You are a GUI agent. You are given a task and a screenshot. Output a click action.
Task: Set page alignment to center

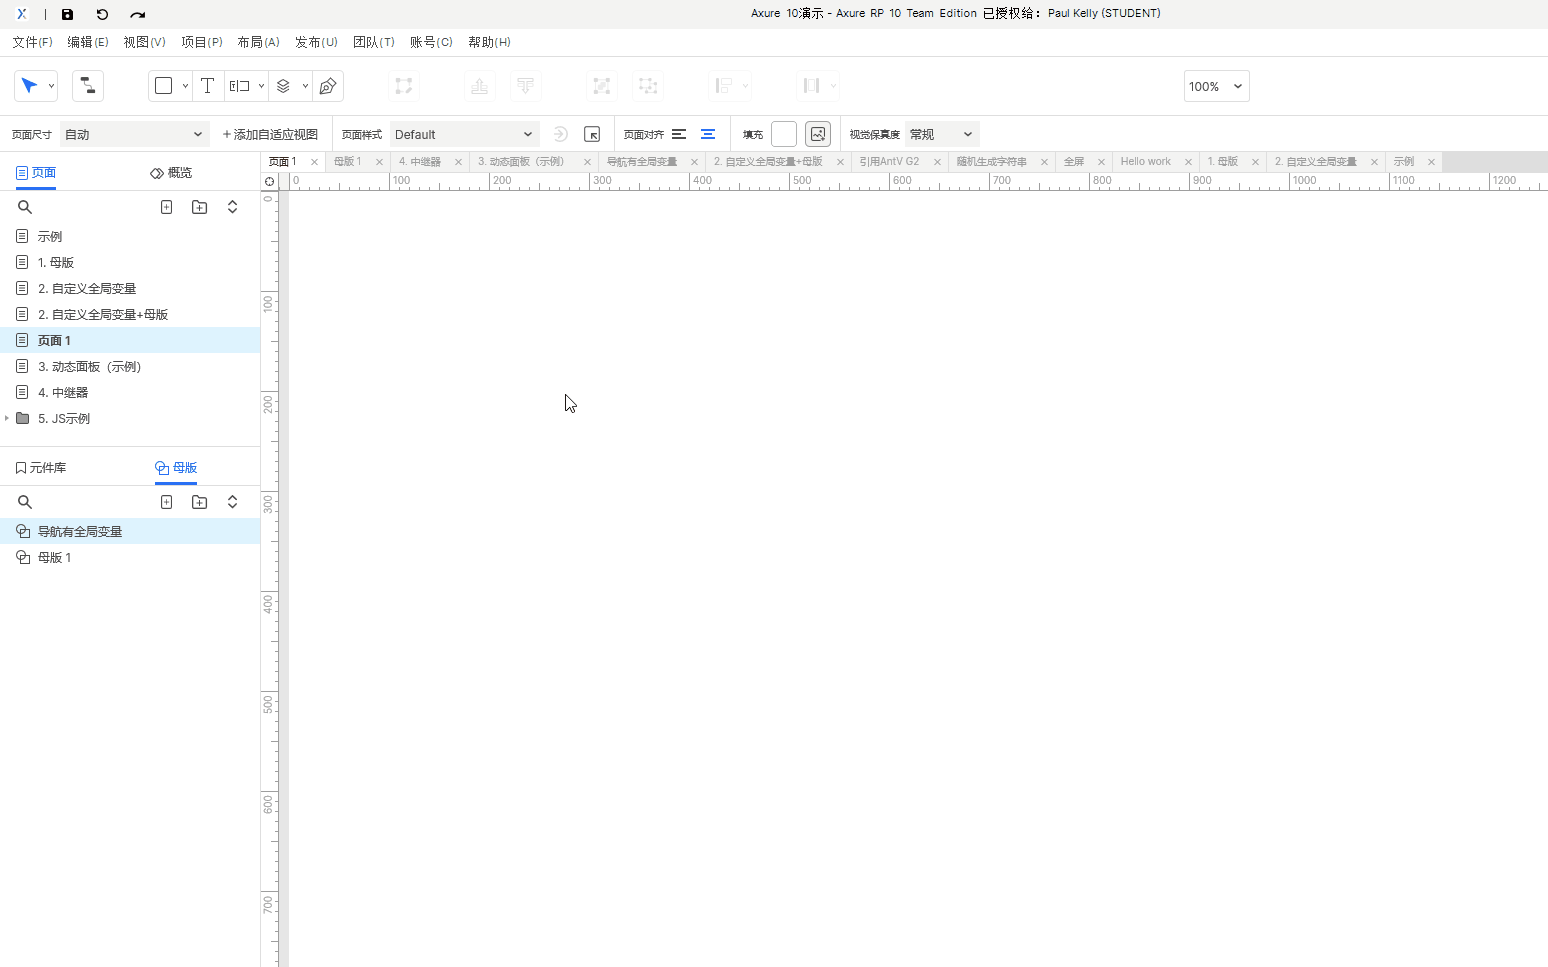pyautogui.click(x=708, y=134)
